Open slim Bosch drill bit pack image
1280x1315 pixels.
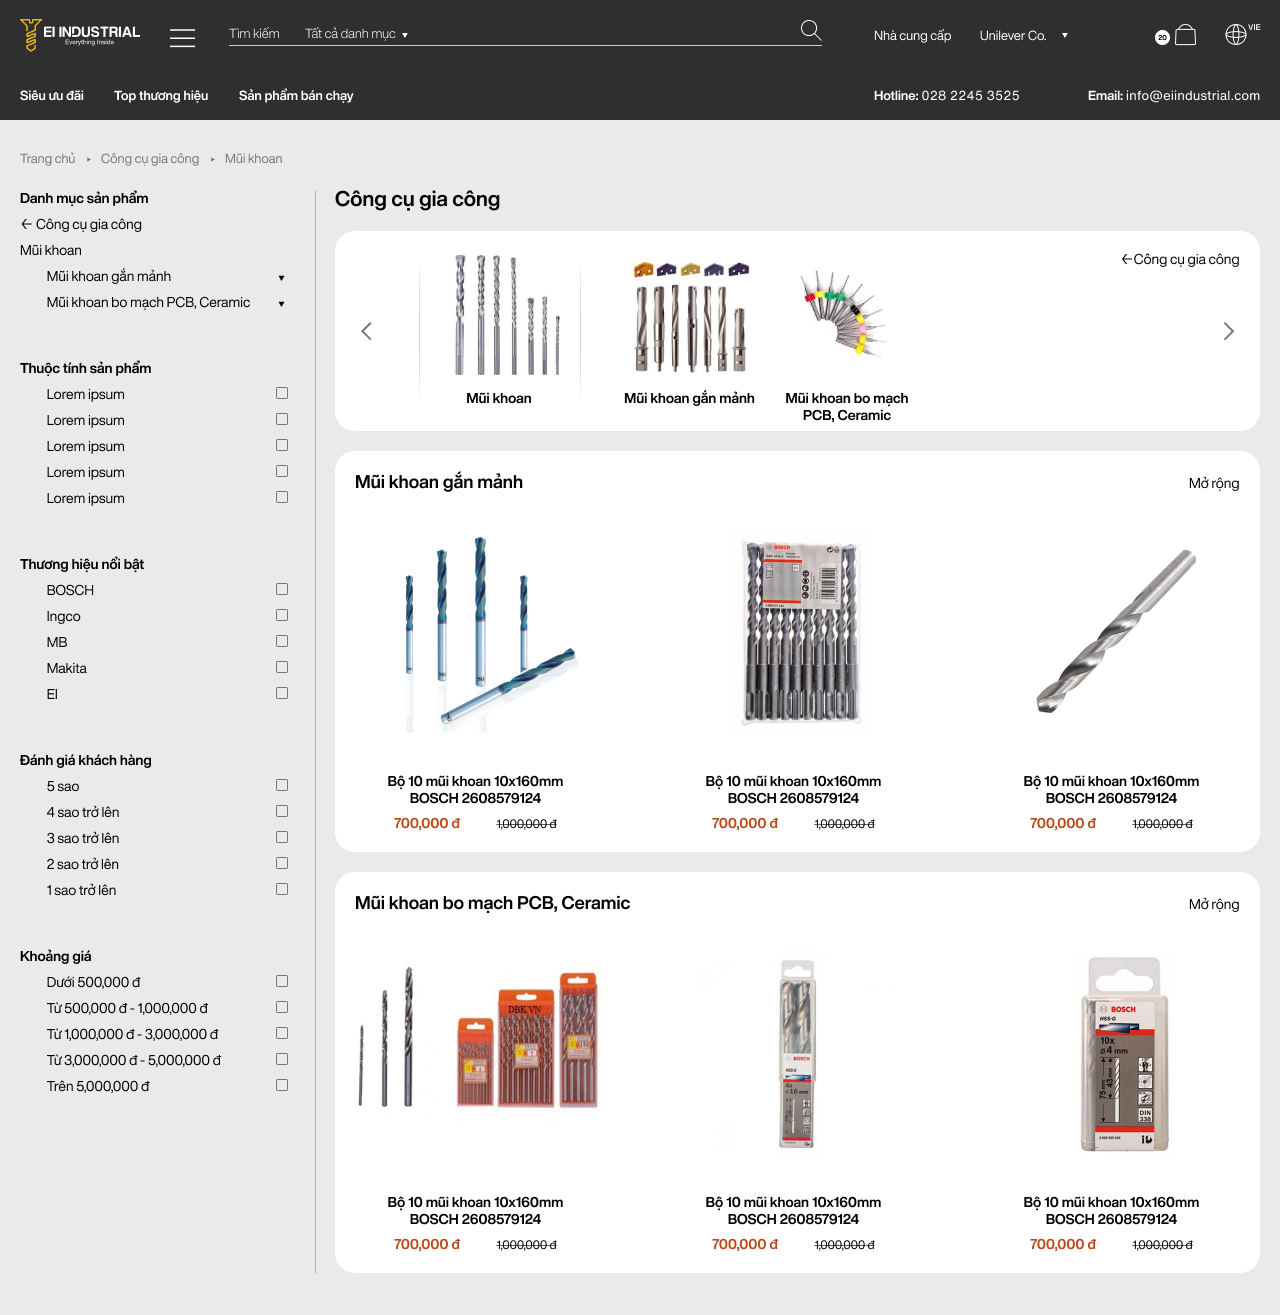point(797,1054)
